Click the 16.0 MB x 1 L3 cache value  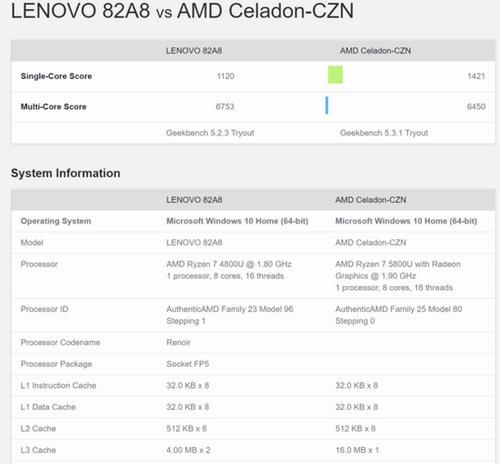click(x=357, y=450)
